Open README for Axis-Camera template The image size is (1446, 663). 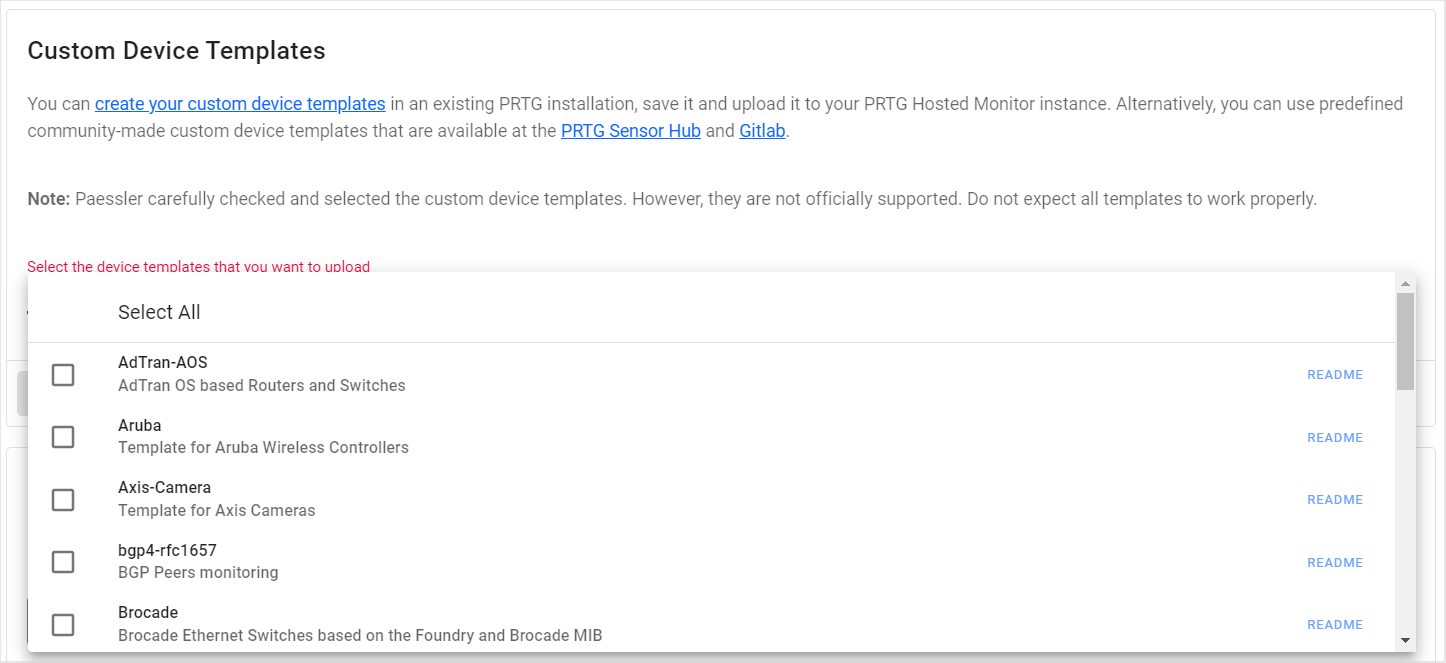(1334, 500)
